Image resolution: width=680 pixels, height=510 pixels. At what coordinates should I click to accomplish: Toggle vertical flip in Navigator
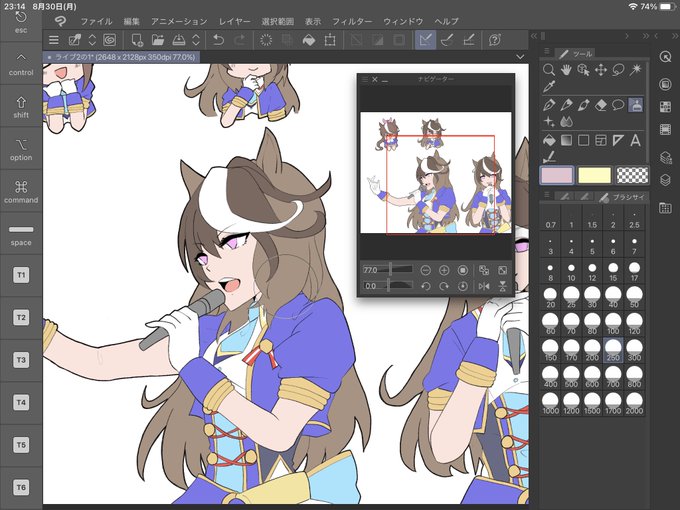(503, 286)
